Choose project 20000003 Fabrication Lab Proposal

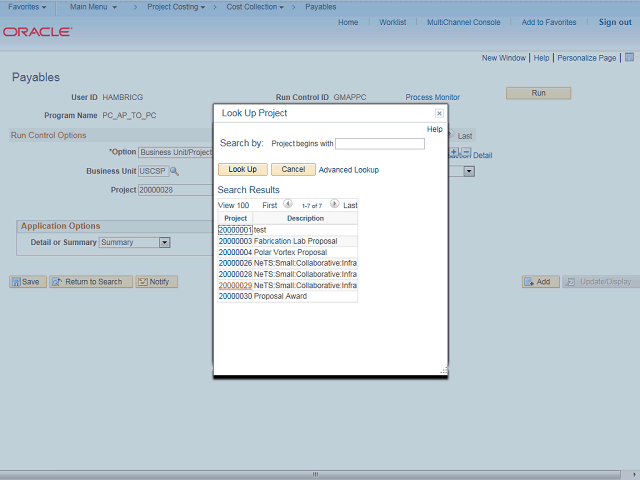pos(235,241)
